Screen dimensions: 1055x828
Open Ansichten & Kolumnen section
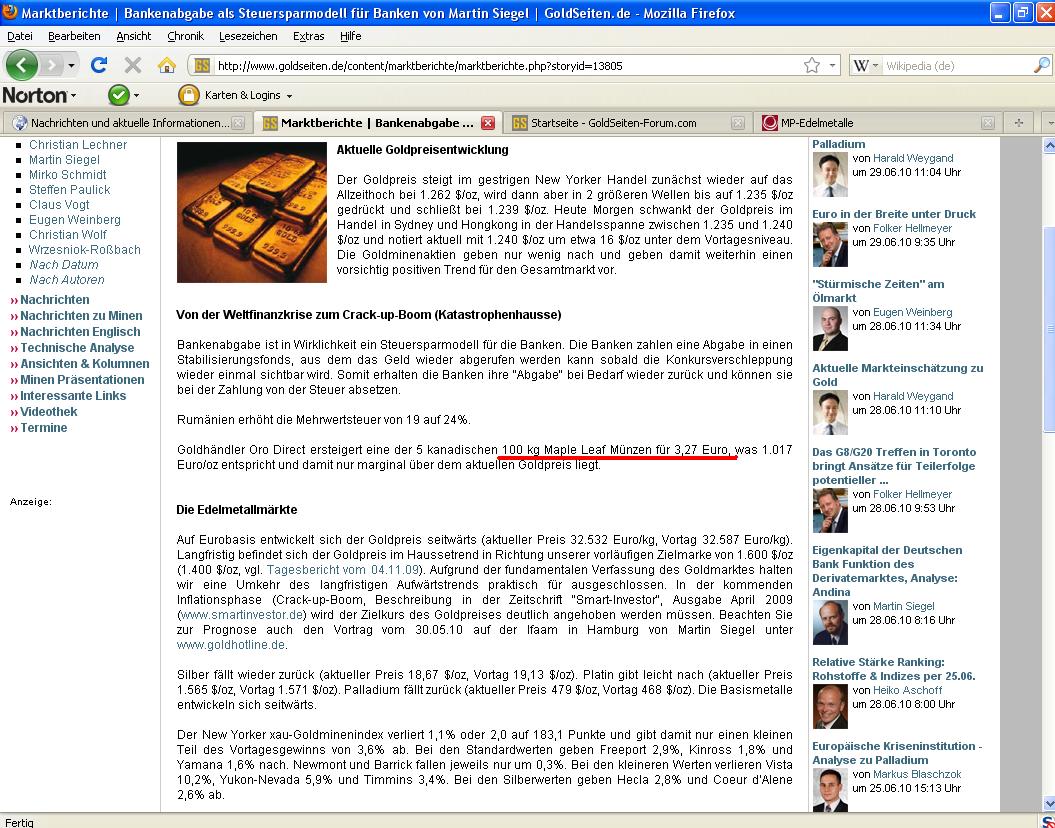[85, 363]
